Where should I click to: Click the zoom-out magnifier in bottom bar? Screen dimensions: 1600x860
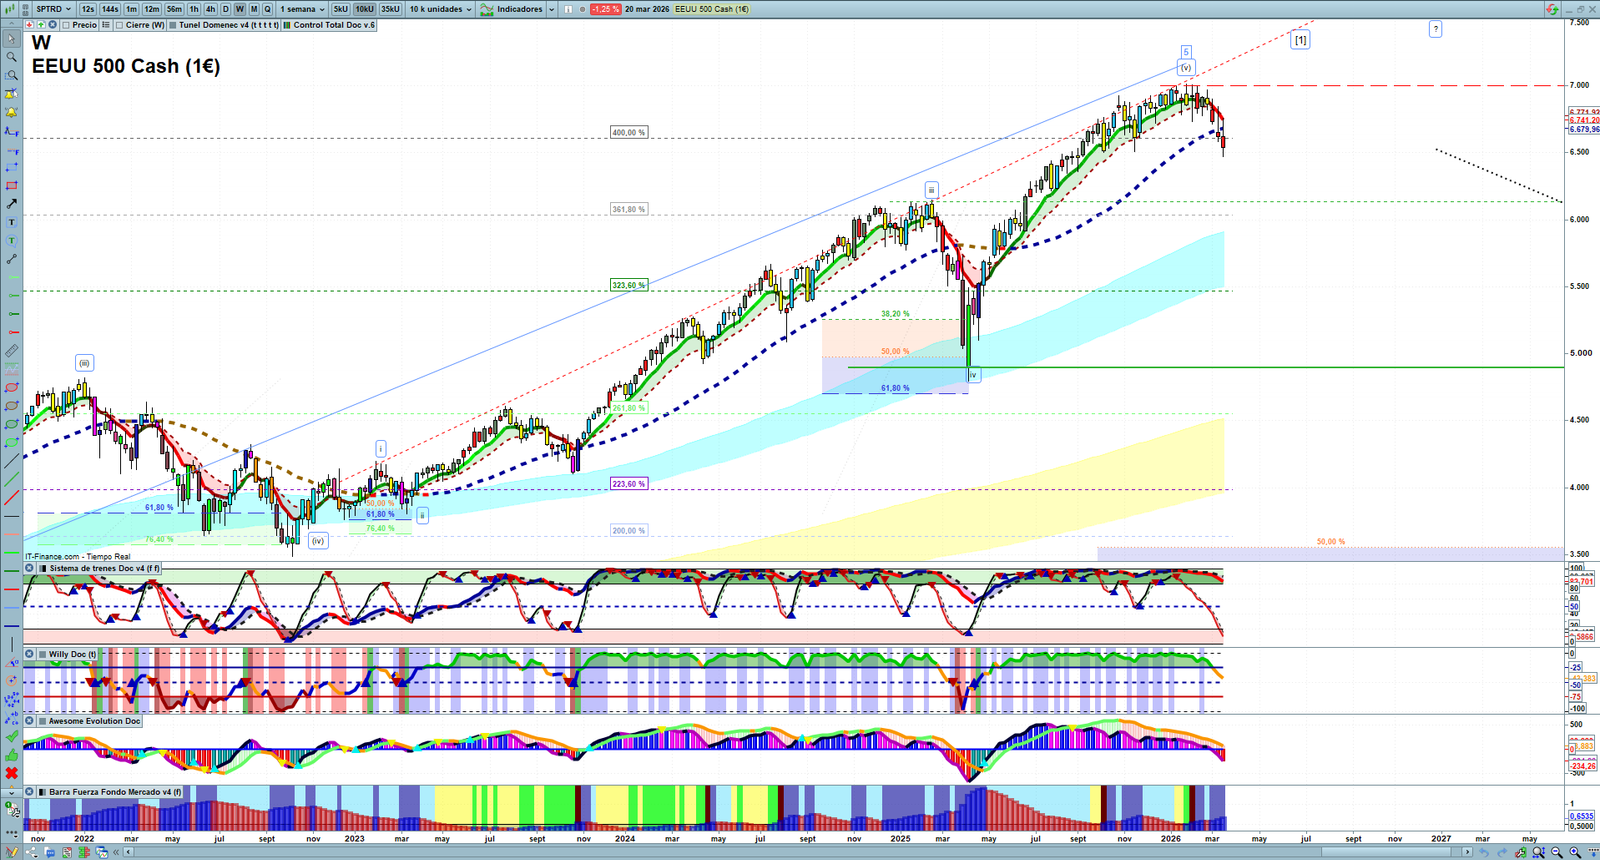[1557, 852]
